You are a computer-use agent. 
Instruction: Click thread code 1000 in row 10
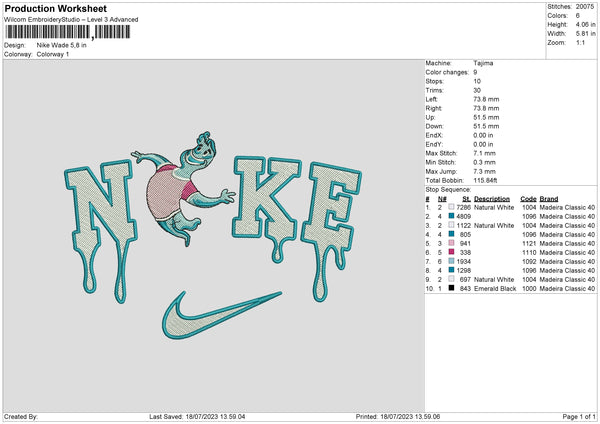[x=529, y=289]
